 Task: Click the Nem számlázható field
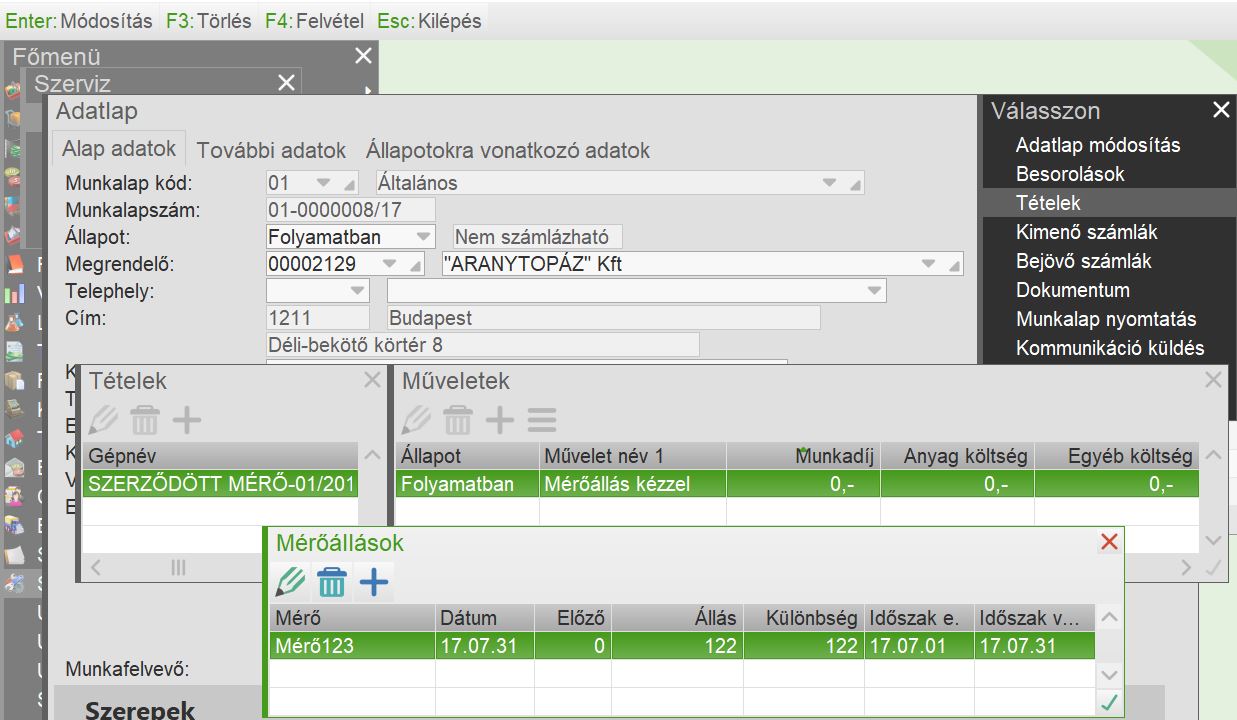pyautogui.click(x=538, y=237)
